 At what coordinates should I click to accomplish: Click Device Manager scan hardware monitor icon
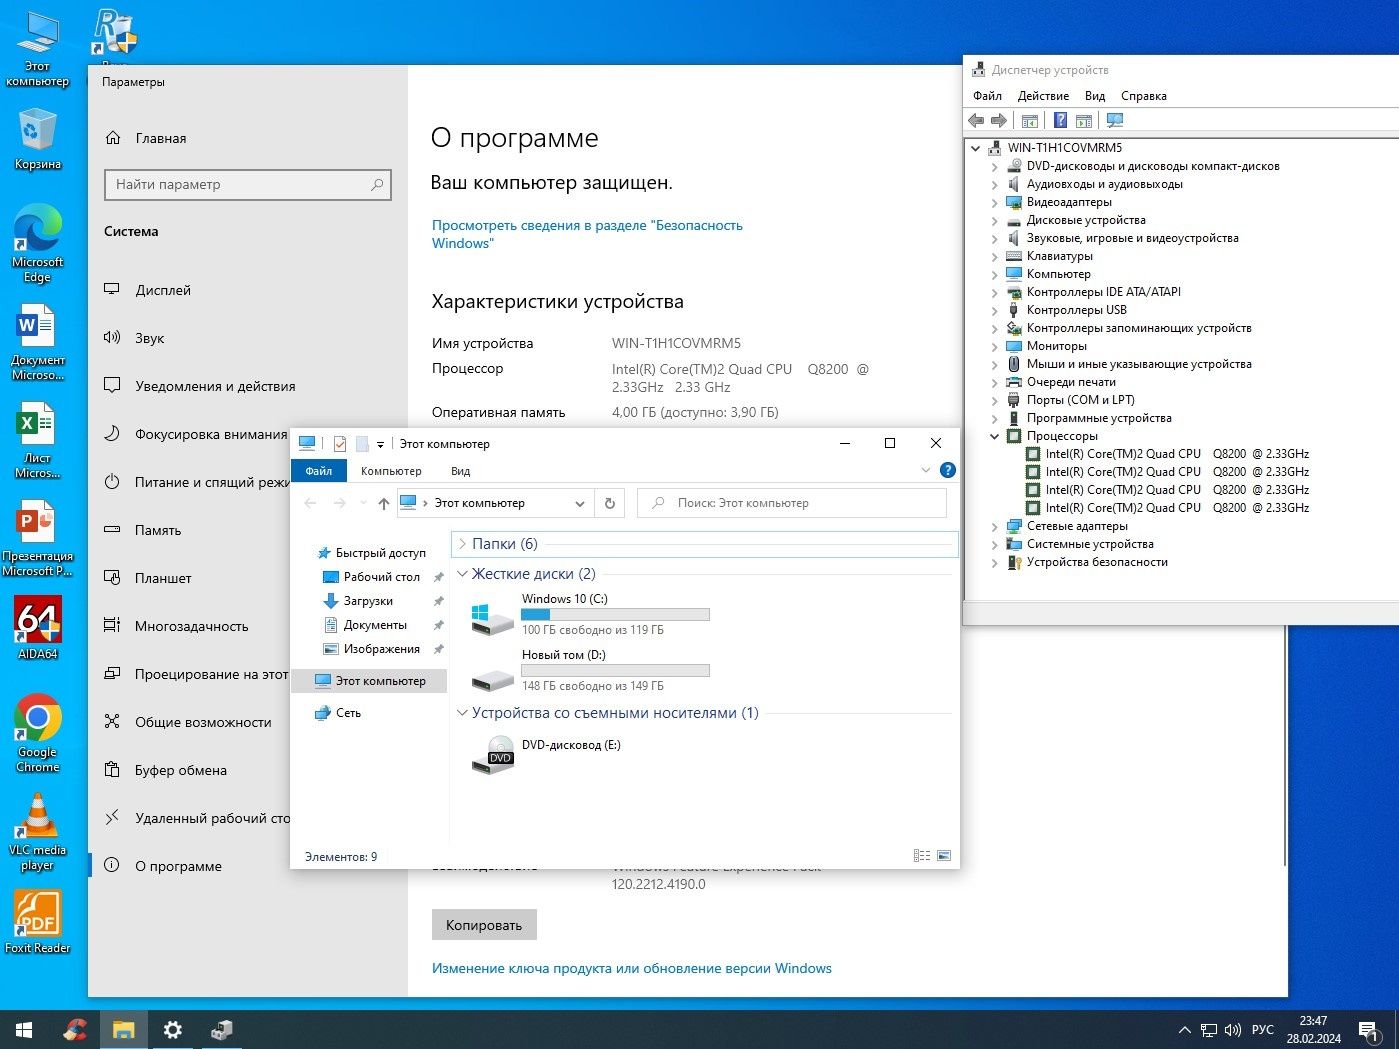tap(1115, 121)
